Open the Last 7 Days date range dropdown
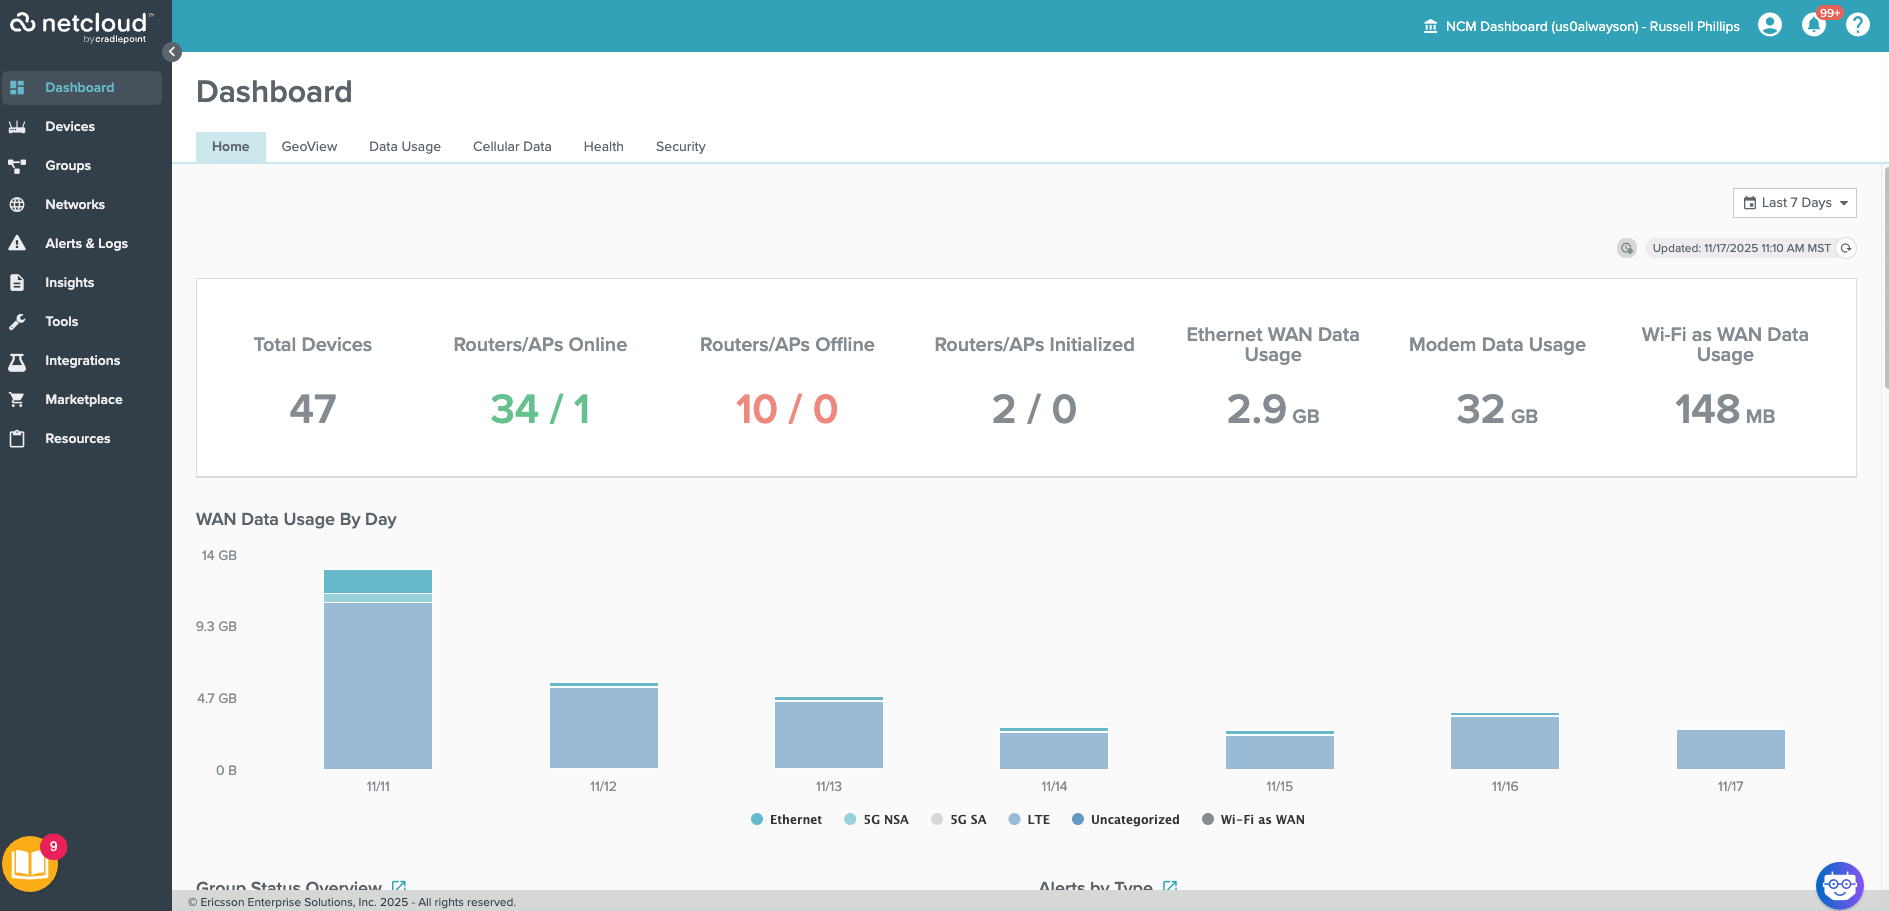Viewport: 1889px width, 911px height. [x=1794, y=202]
